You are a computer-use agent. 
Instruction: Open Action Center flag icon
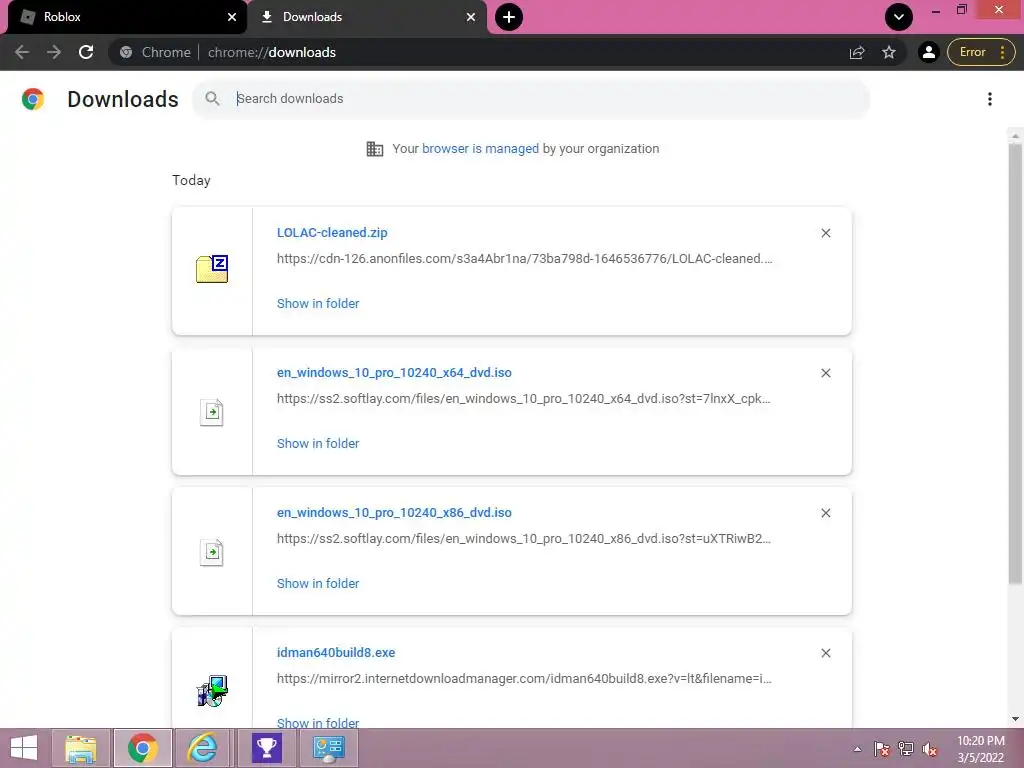coord(882,749)
